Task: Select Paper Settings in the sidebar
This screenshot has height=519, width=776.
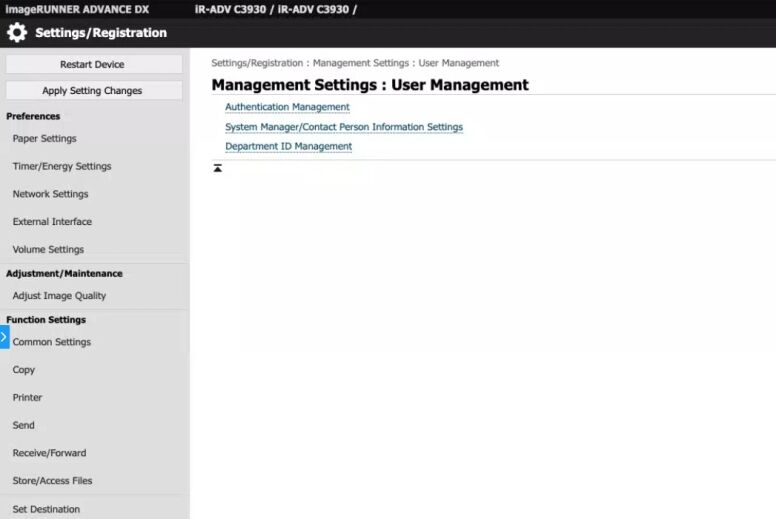Action: [44, 139]
